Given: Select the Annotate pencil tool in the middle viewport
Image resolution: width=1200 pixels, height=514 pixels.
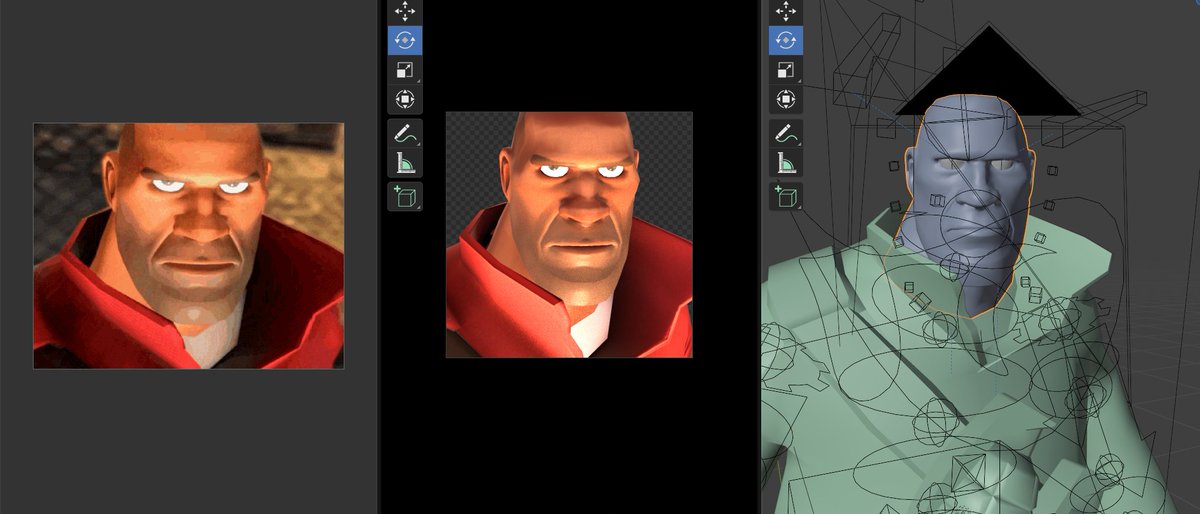Looking at the screenshot, I should point(404,133).
